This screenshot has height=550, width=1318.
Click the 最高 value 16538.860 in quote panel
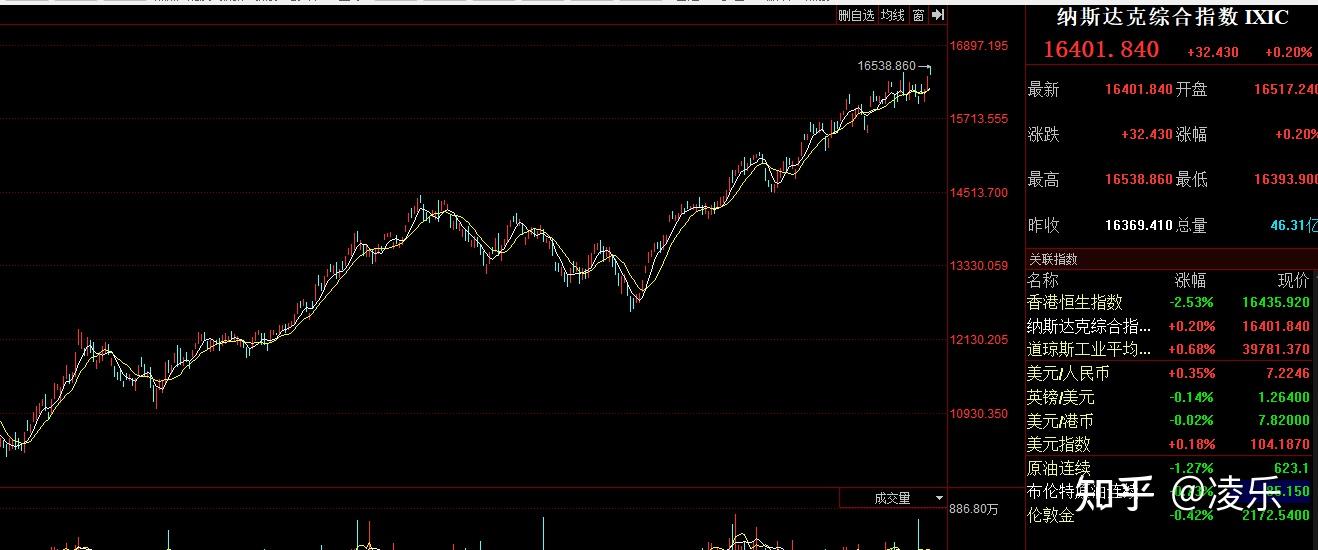click(x=1138, y=180)
